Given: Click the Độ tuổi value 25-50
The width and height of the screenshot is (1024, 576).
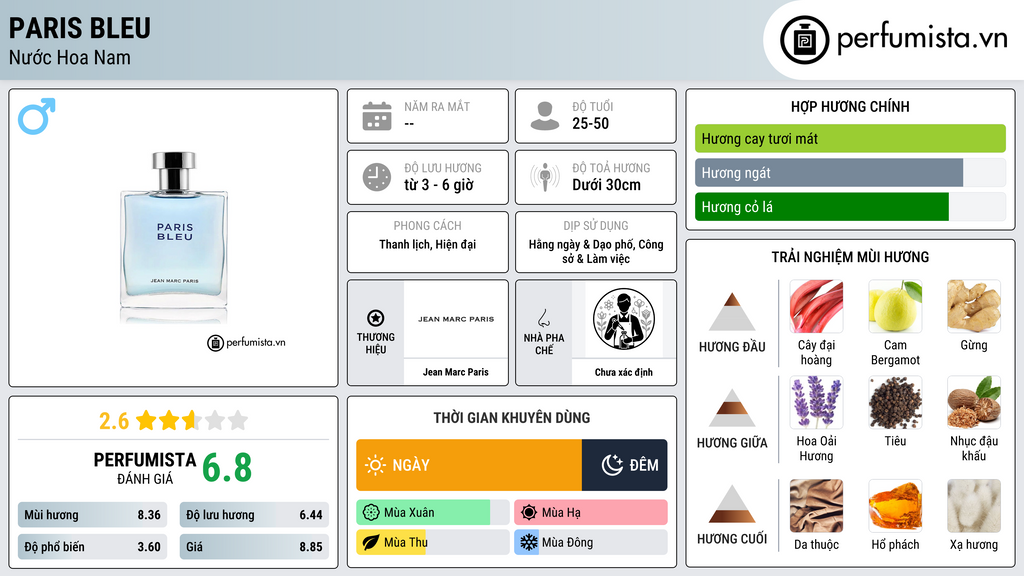Looking at the screenshot, I should click(x=590, y=123).
